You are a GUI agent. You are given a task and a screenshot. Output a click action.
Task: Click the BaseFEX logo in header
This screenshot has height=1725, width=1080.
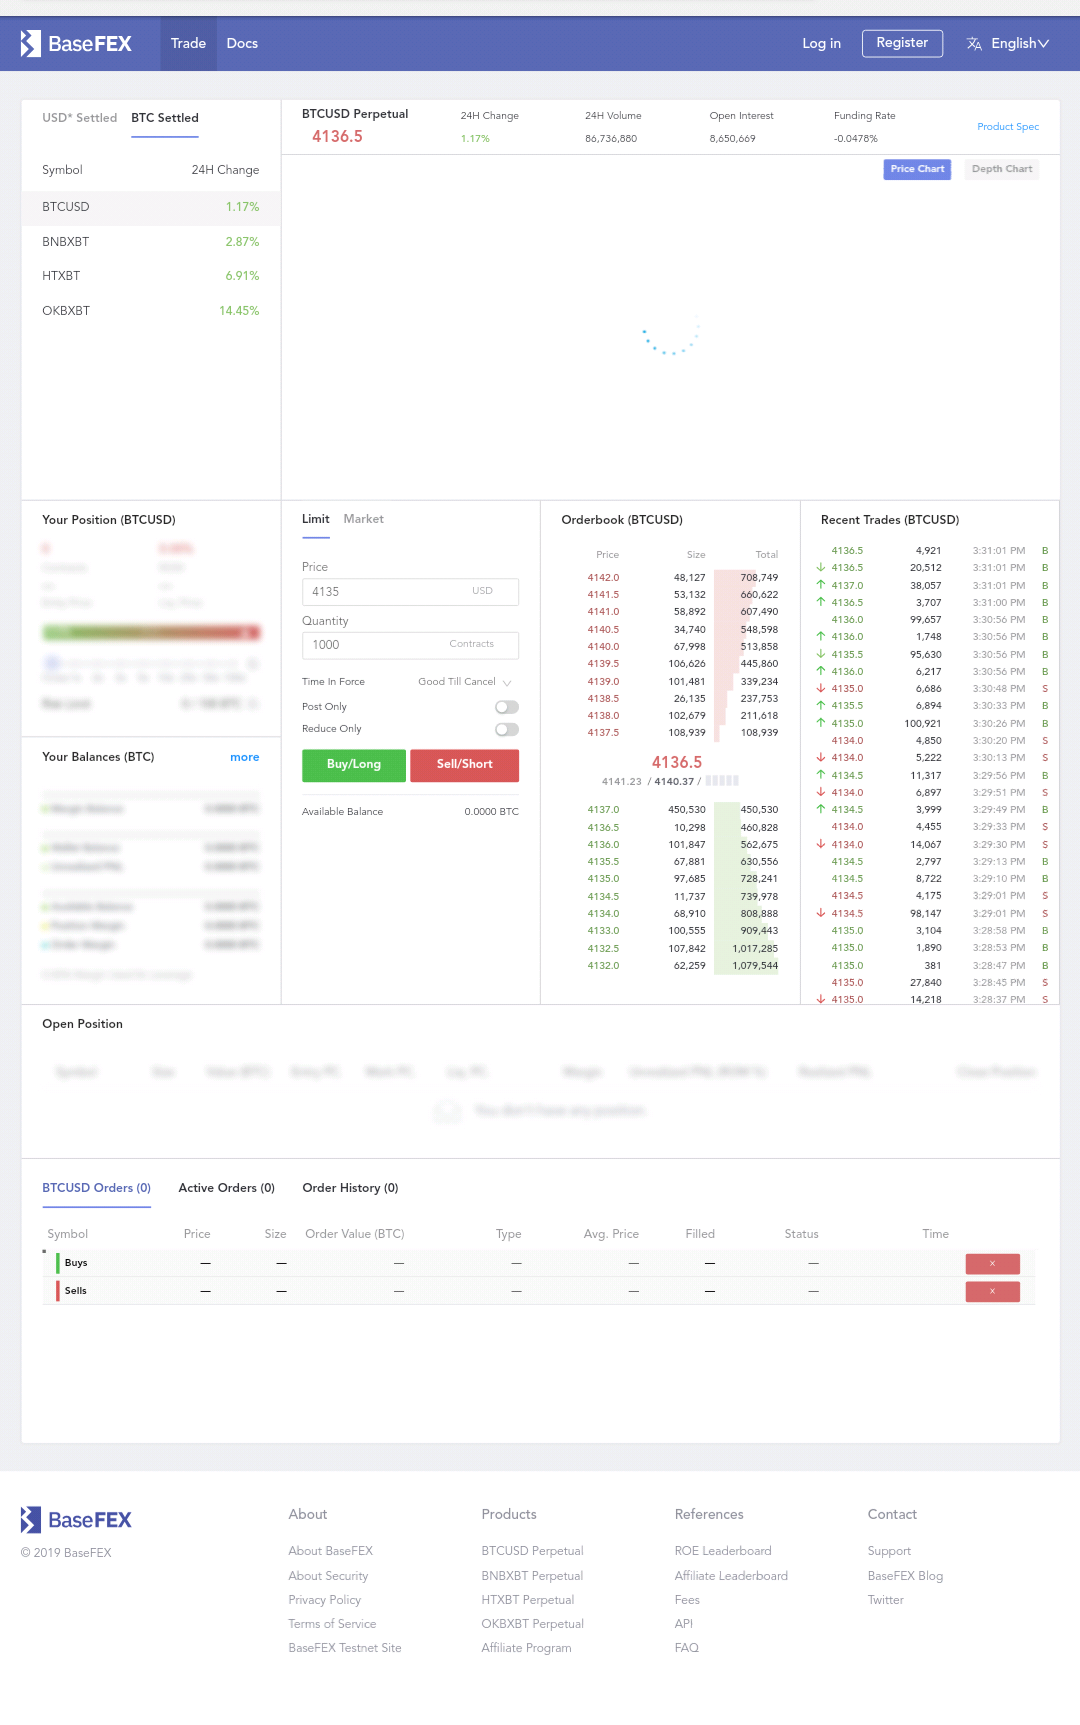pyautogui.click(x=76, y=43)
